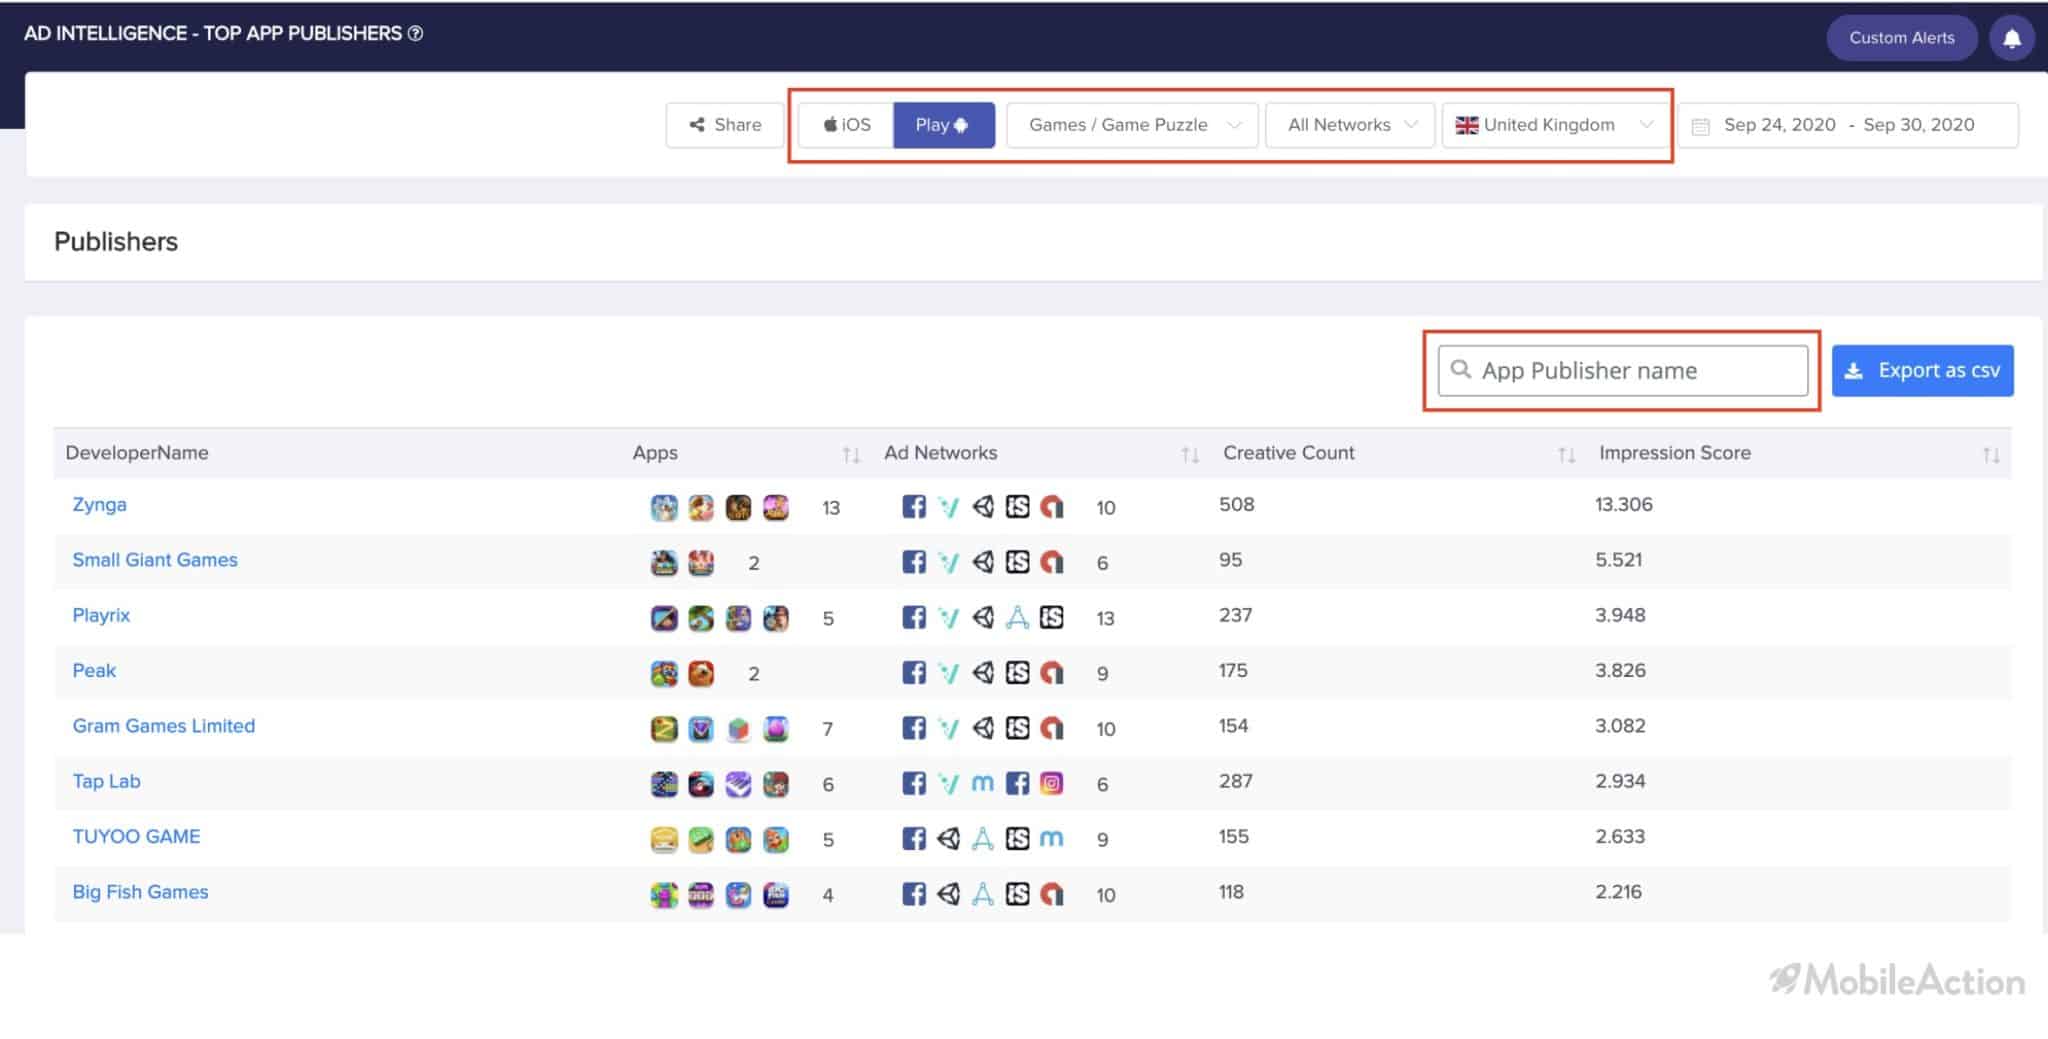
Task: Open the Small Giant Games publisher link
Action: tap(155, 560)
